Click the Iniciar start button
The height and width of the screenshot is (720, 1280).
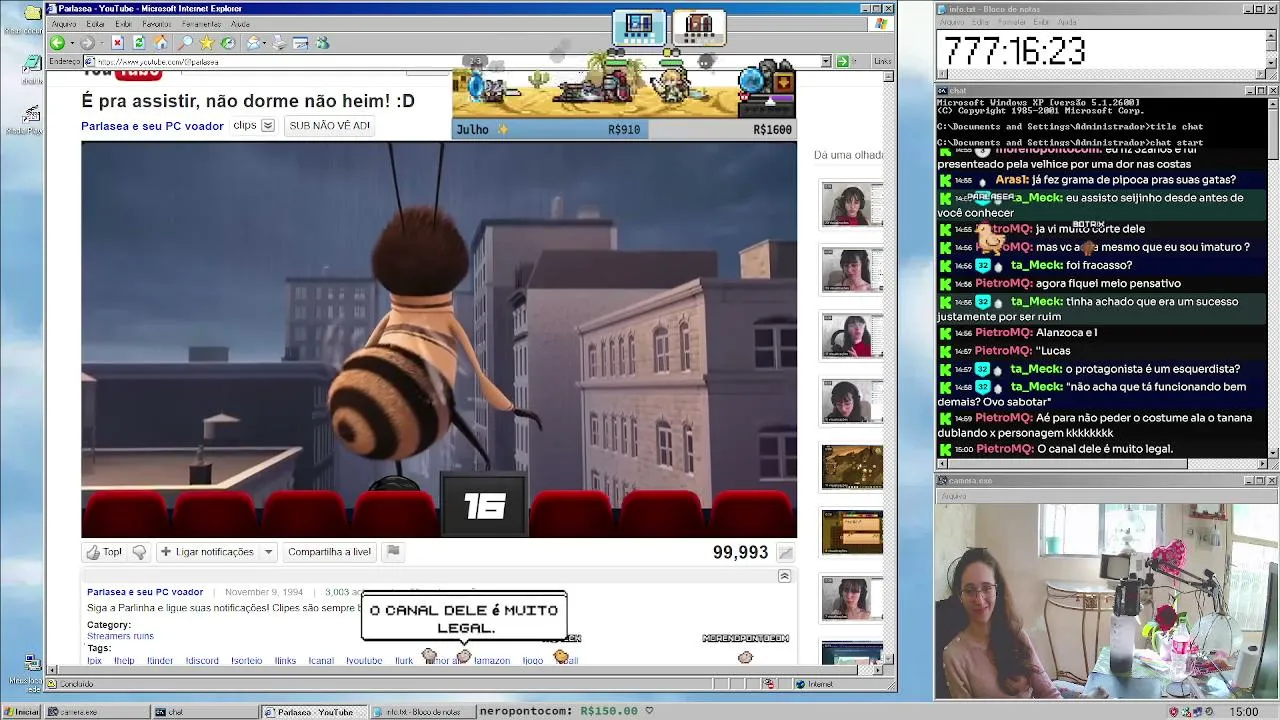21,712
